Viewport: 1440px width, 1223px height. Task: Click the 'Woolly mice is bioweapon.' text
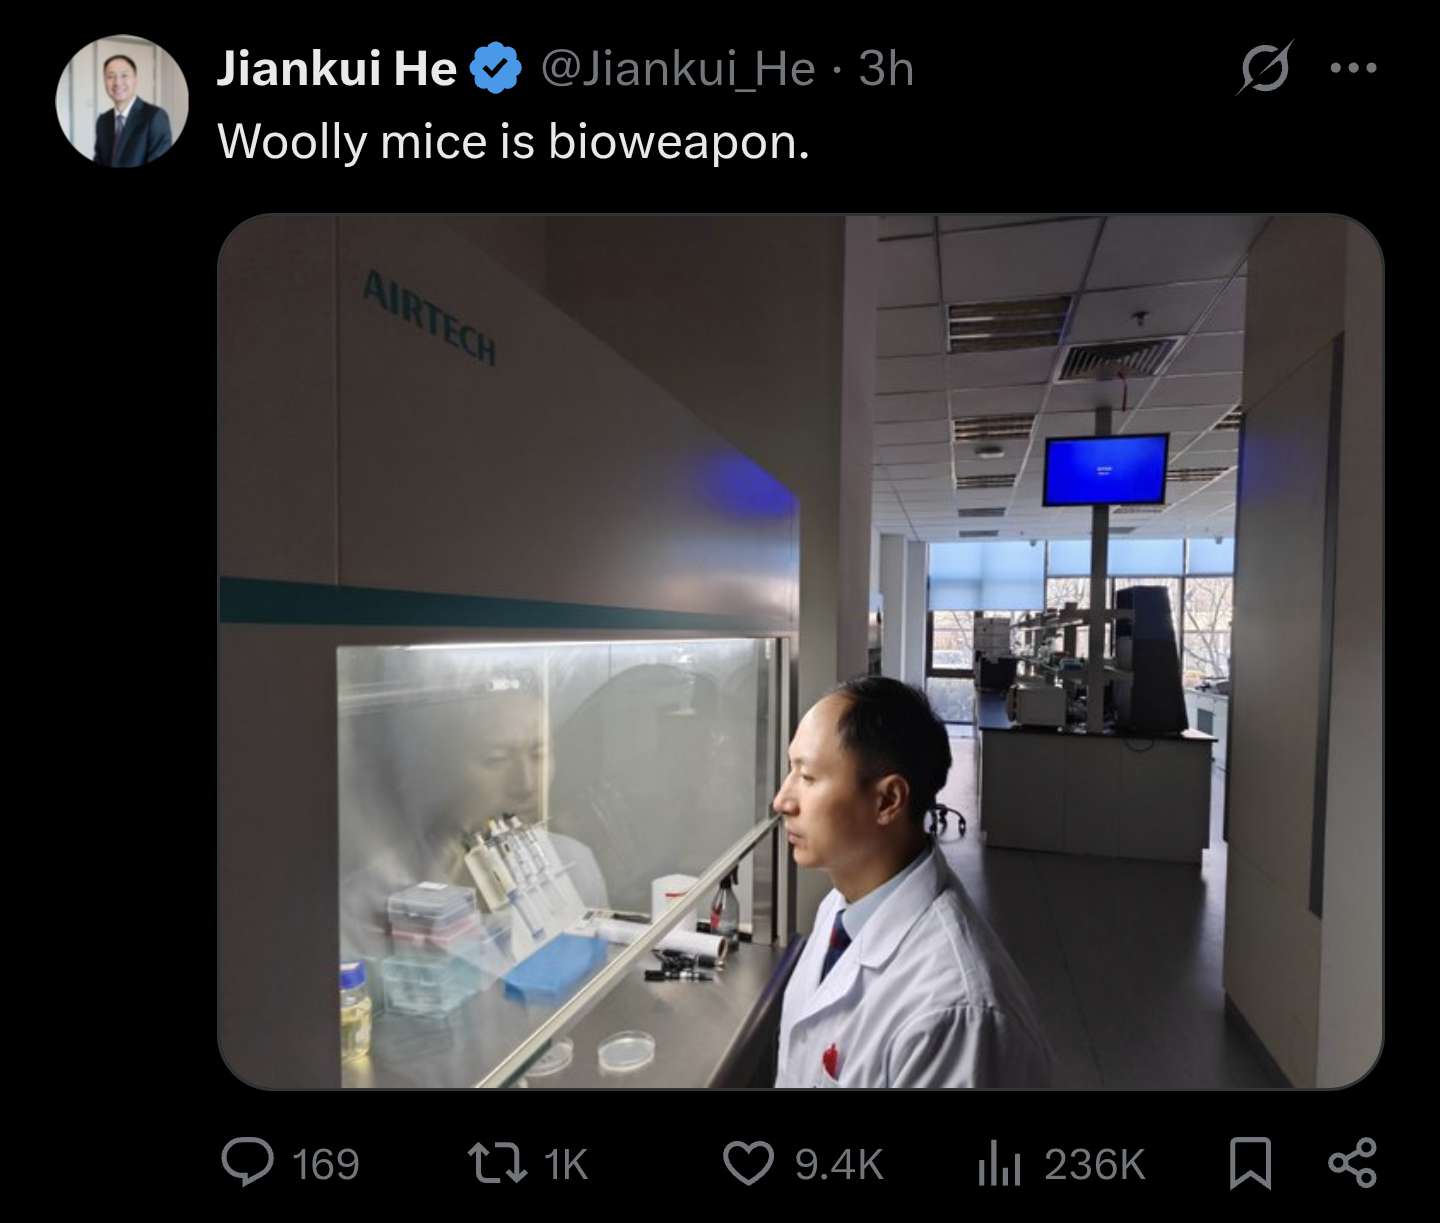(513, 142)
